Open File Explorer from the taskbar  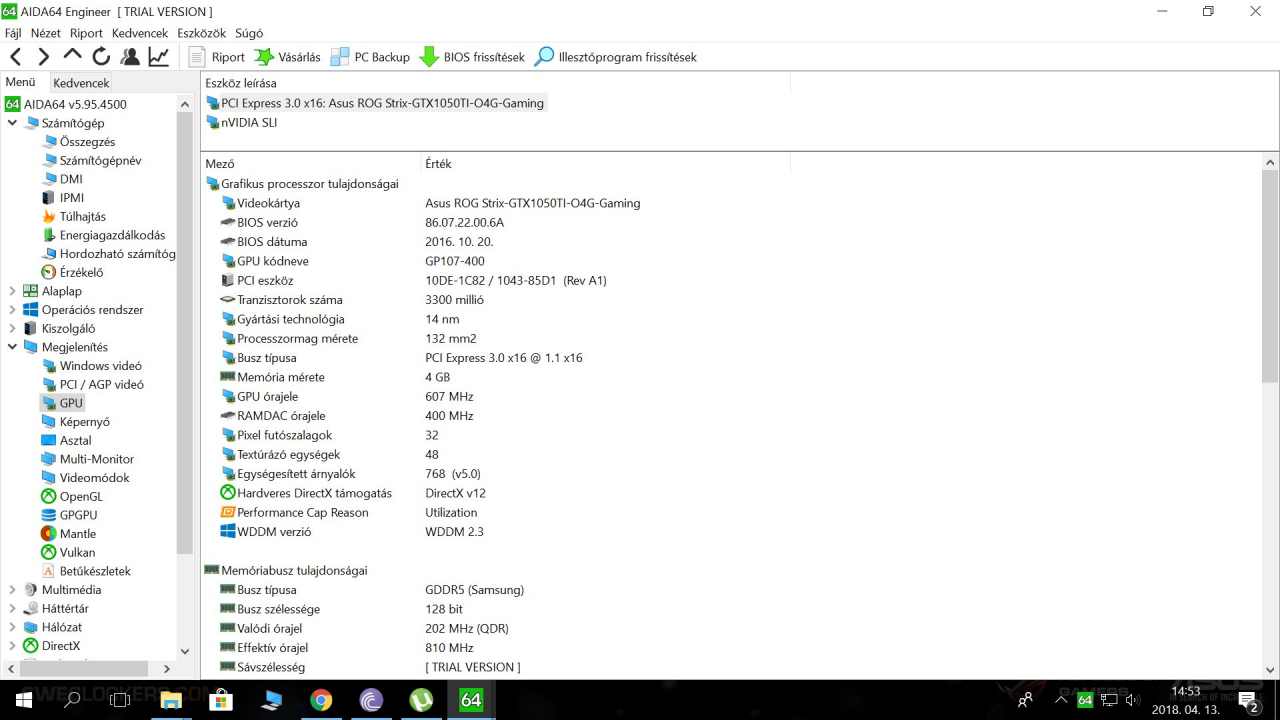click(x=171, y=700)
